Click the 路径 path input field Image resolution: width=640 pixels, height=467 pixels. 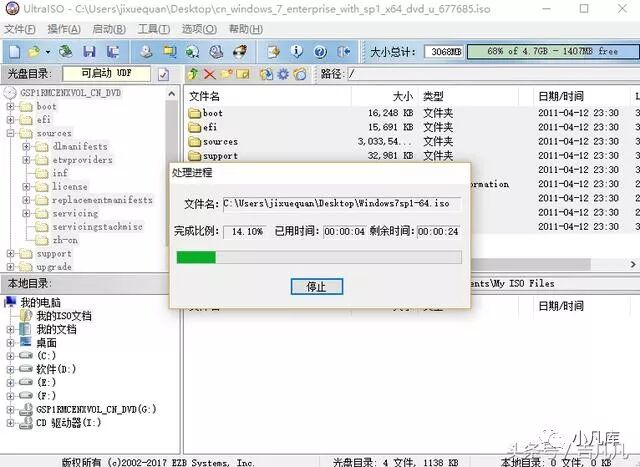coord(493,74)
